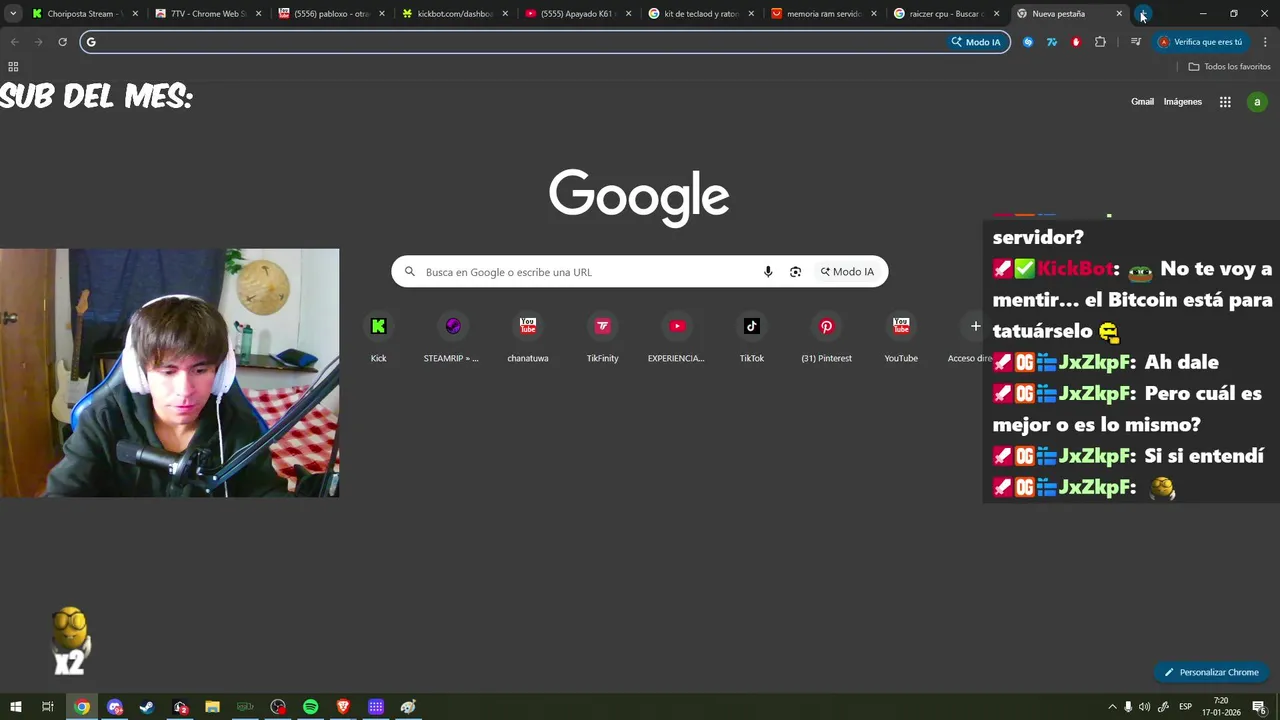
Task: Close the Nueva pestaña tab
Action: click(1119, 14)
